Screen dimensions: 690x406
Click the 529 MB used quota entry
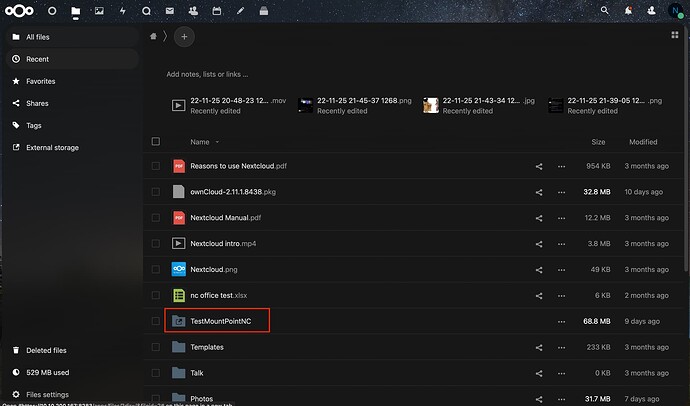tap(73, 373)
